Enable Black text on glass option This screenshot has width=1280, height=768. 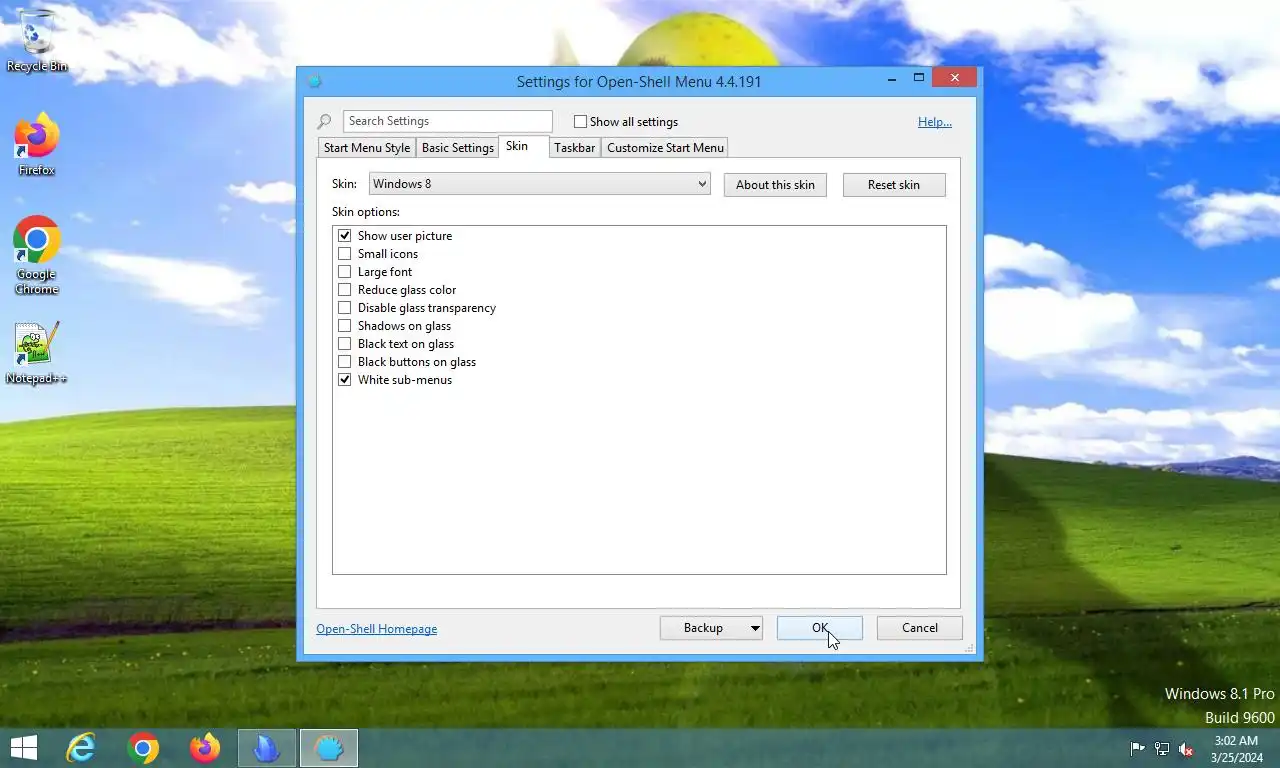[345, 344]
